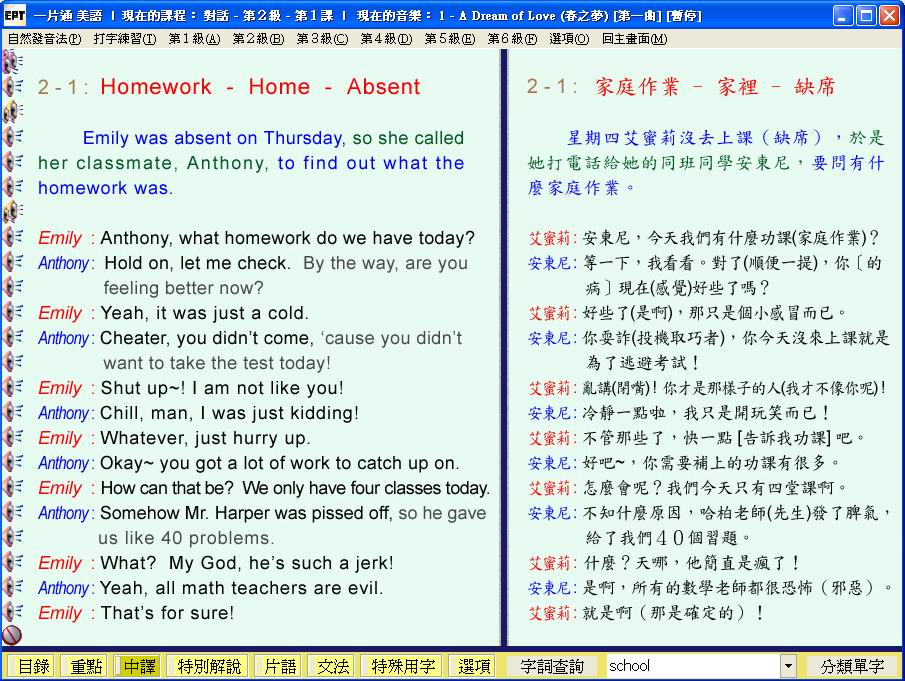
Task: Open the 打字練習 typing practice menu
Action: 124,39
